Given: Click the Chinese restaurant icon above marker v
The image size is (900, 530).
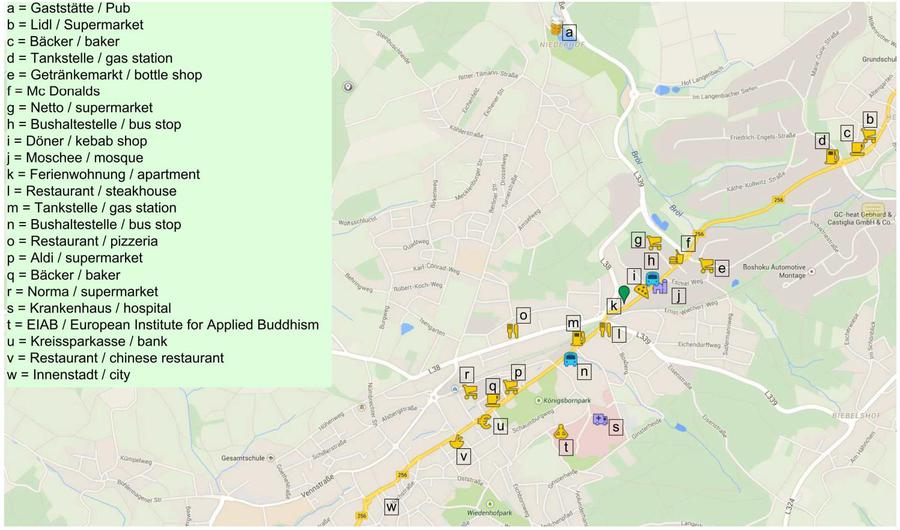Looking at the screenshot, I should pyautogui.click(x=458, y=440).
